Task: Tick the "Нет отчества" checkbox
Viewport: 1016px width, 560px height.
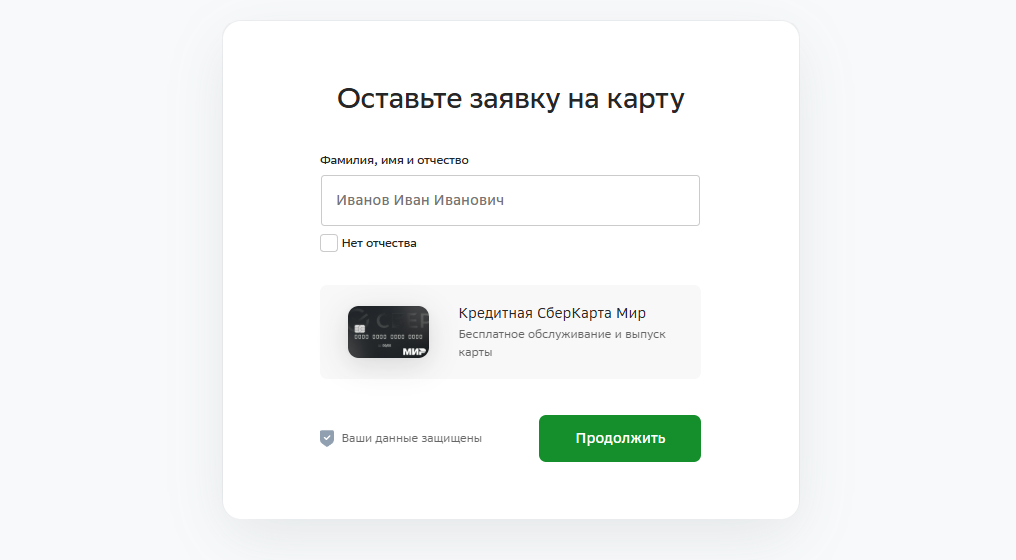Action: [329, 243]
